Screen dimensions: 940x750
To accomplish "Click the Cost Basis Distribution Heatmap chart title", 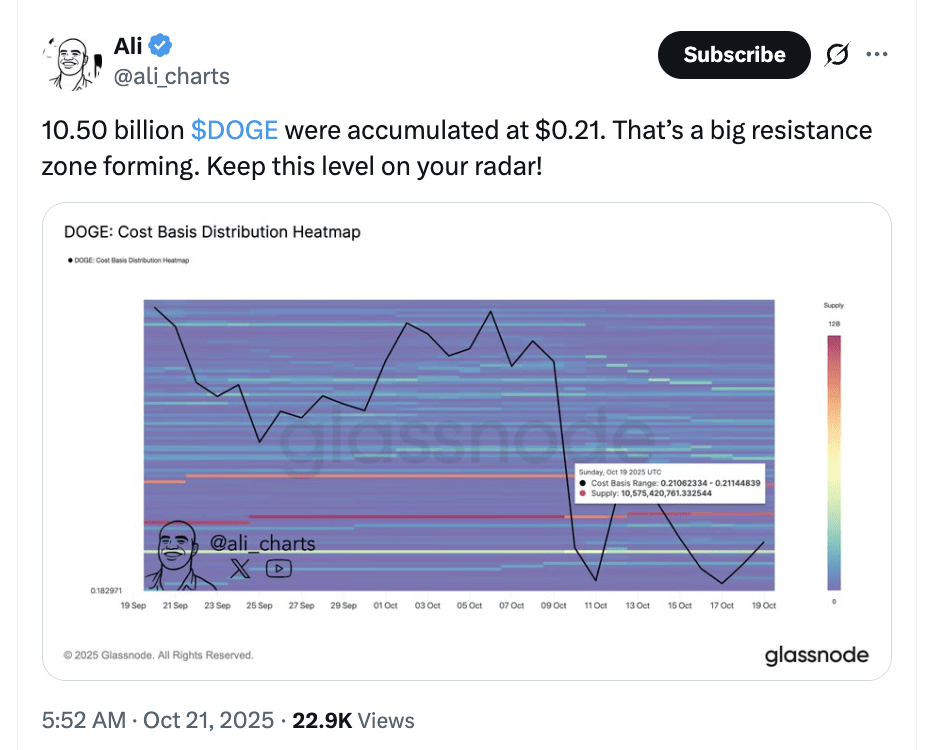I will 212,232.
